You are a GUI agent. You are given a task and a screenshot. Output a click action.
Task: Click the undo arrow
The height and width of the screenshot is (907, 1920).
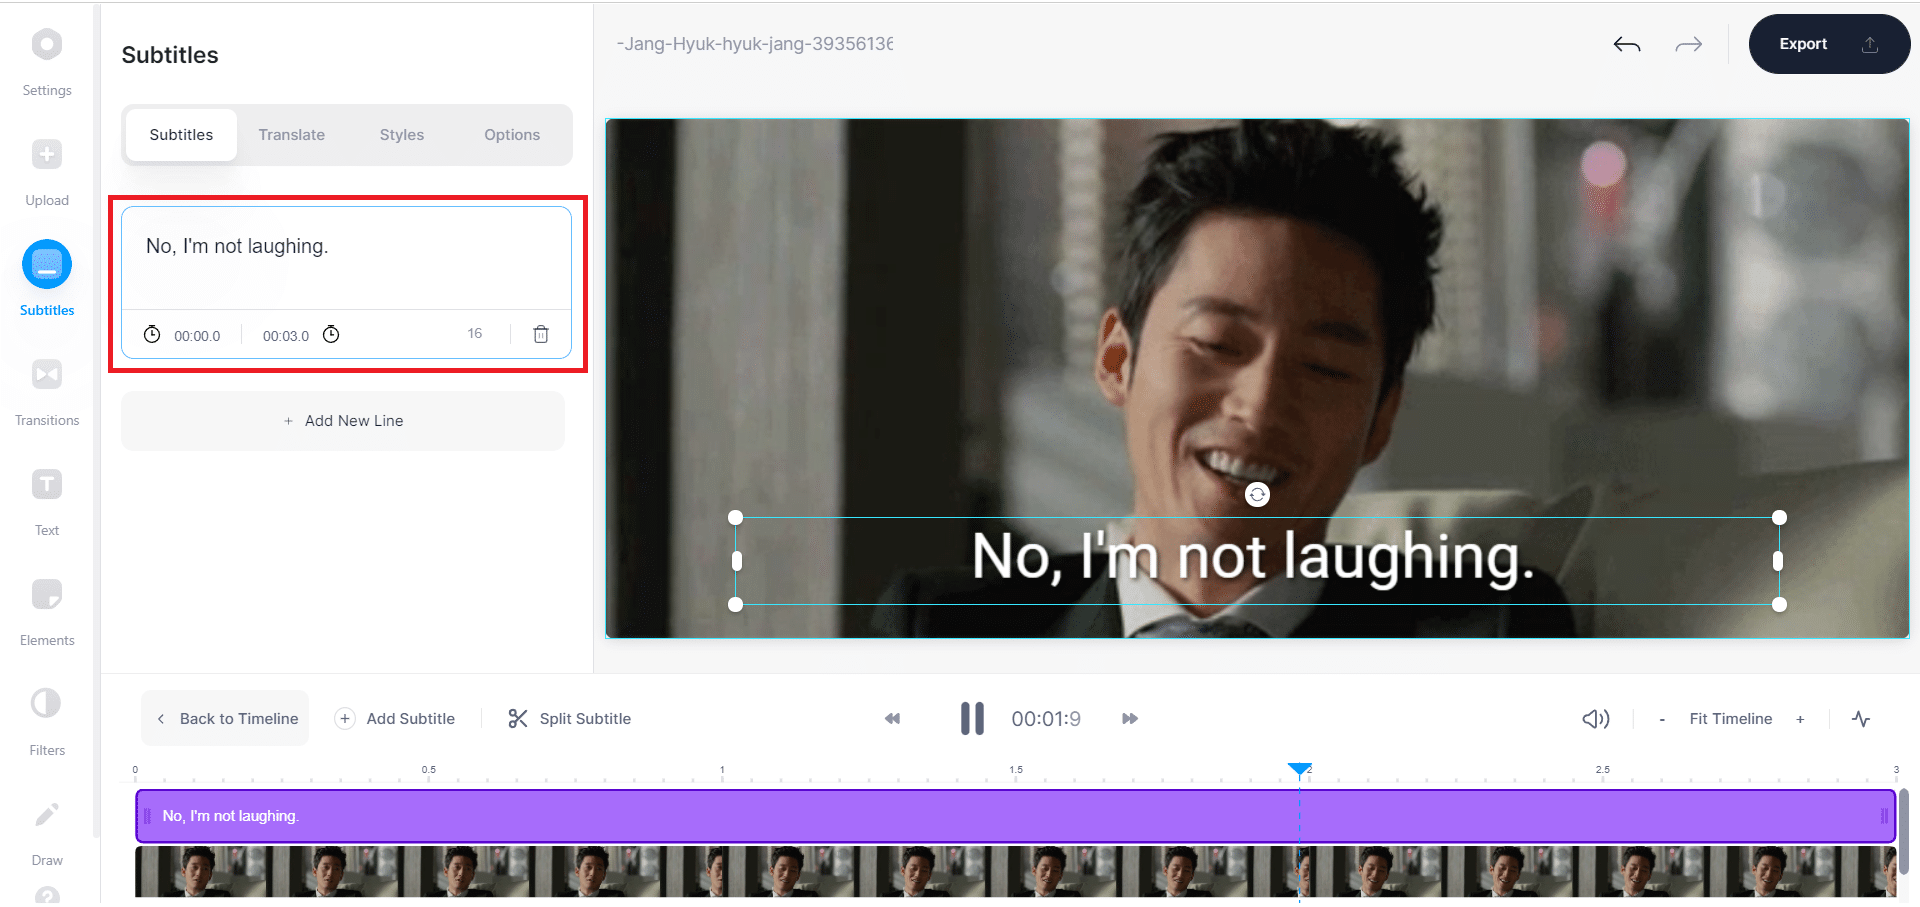pos(1627,45)
